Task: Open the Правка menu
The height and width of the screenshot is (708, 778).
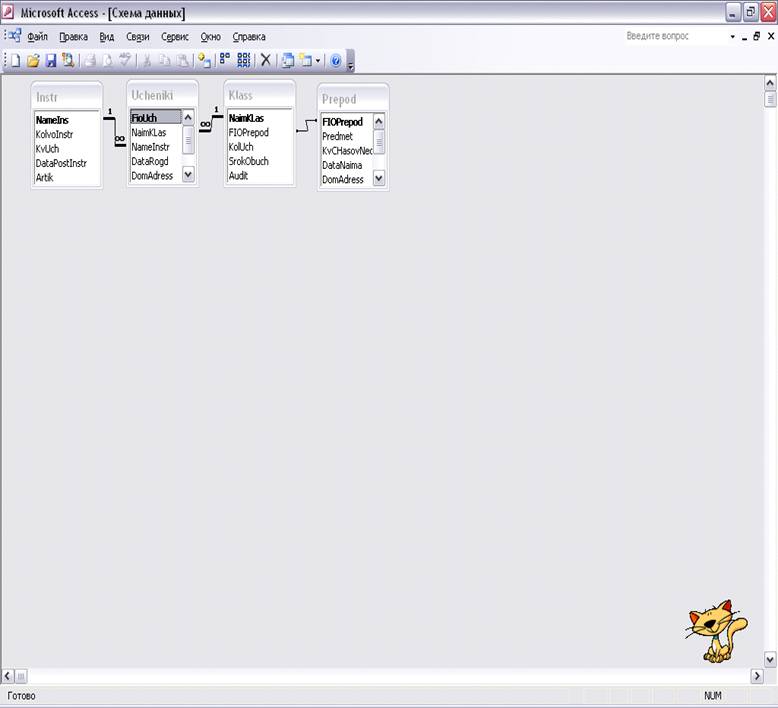Action: tap(73, 37)
